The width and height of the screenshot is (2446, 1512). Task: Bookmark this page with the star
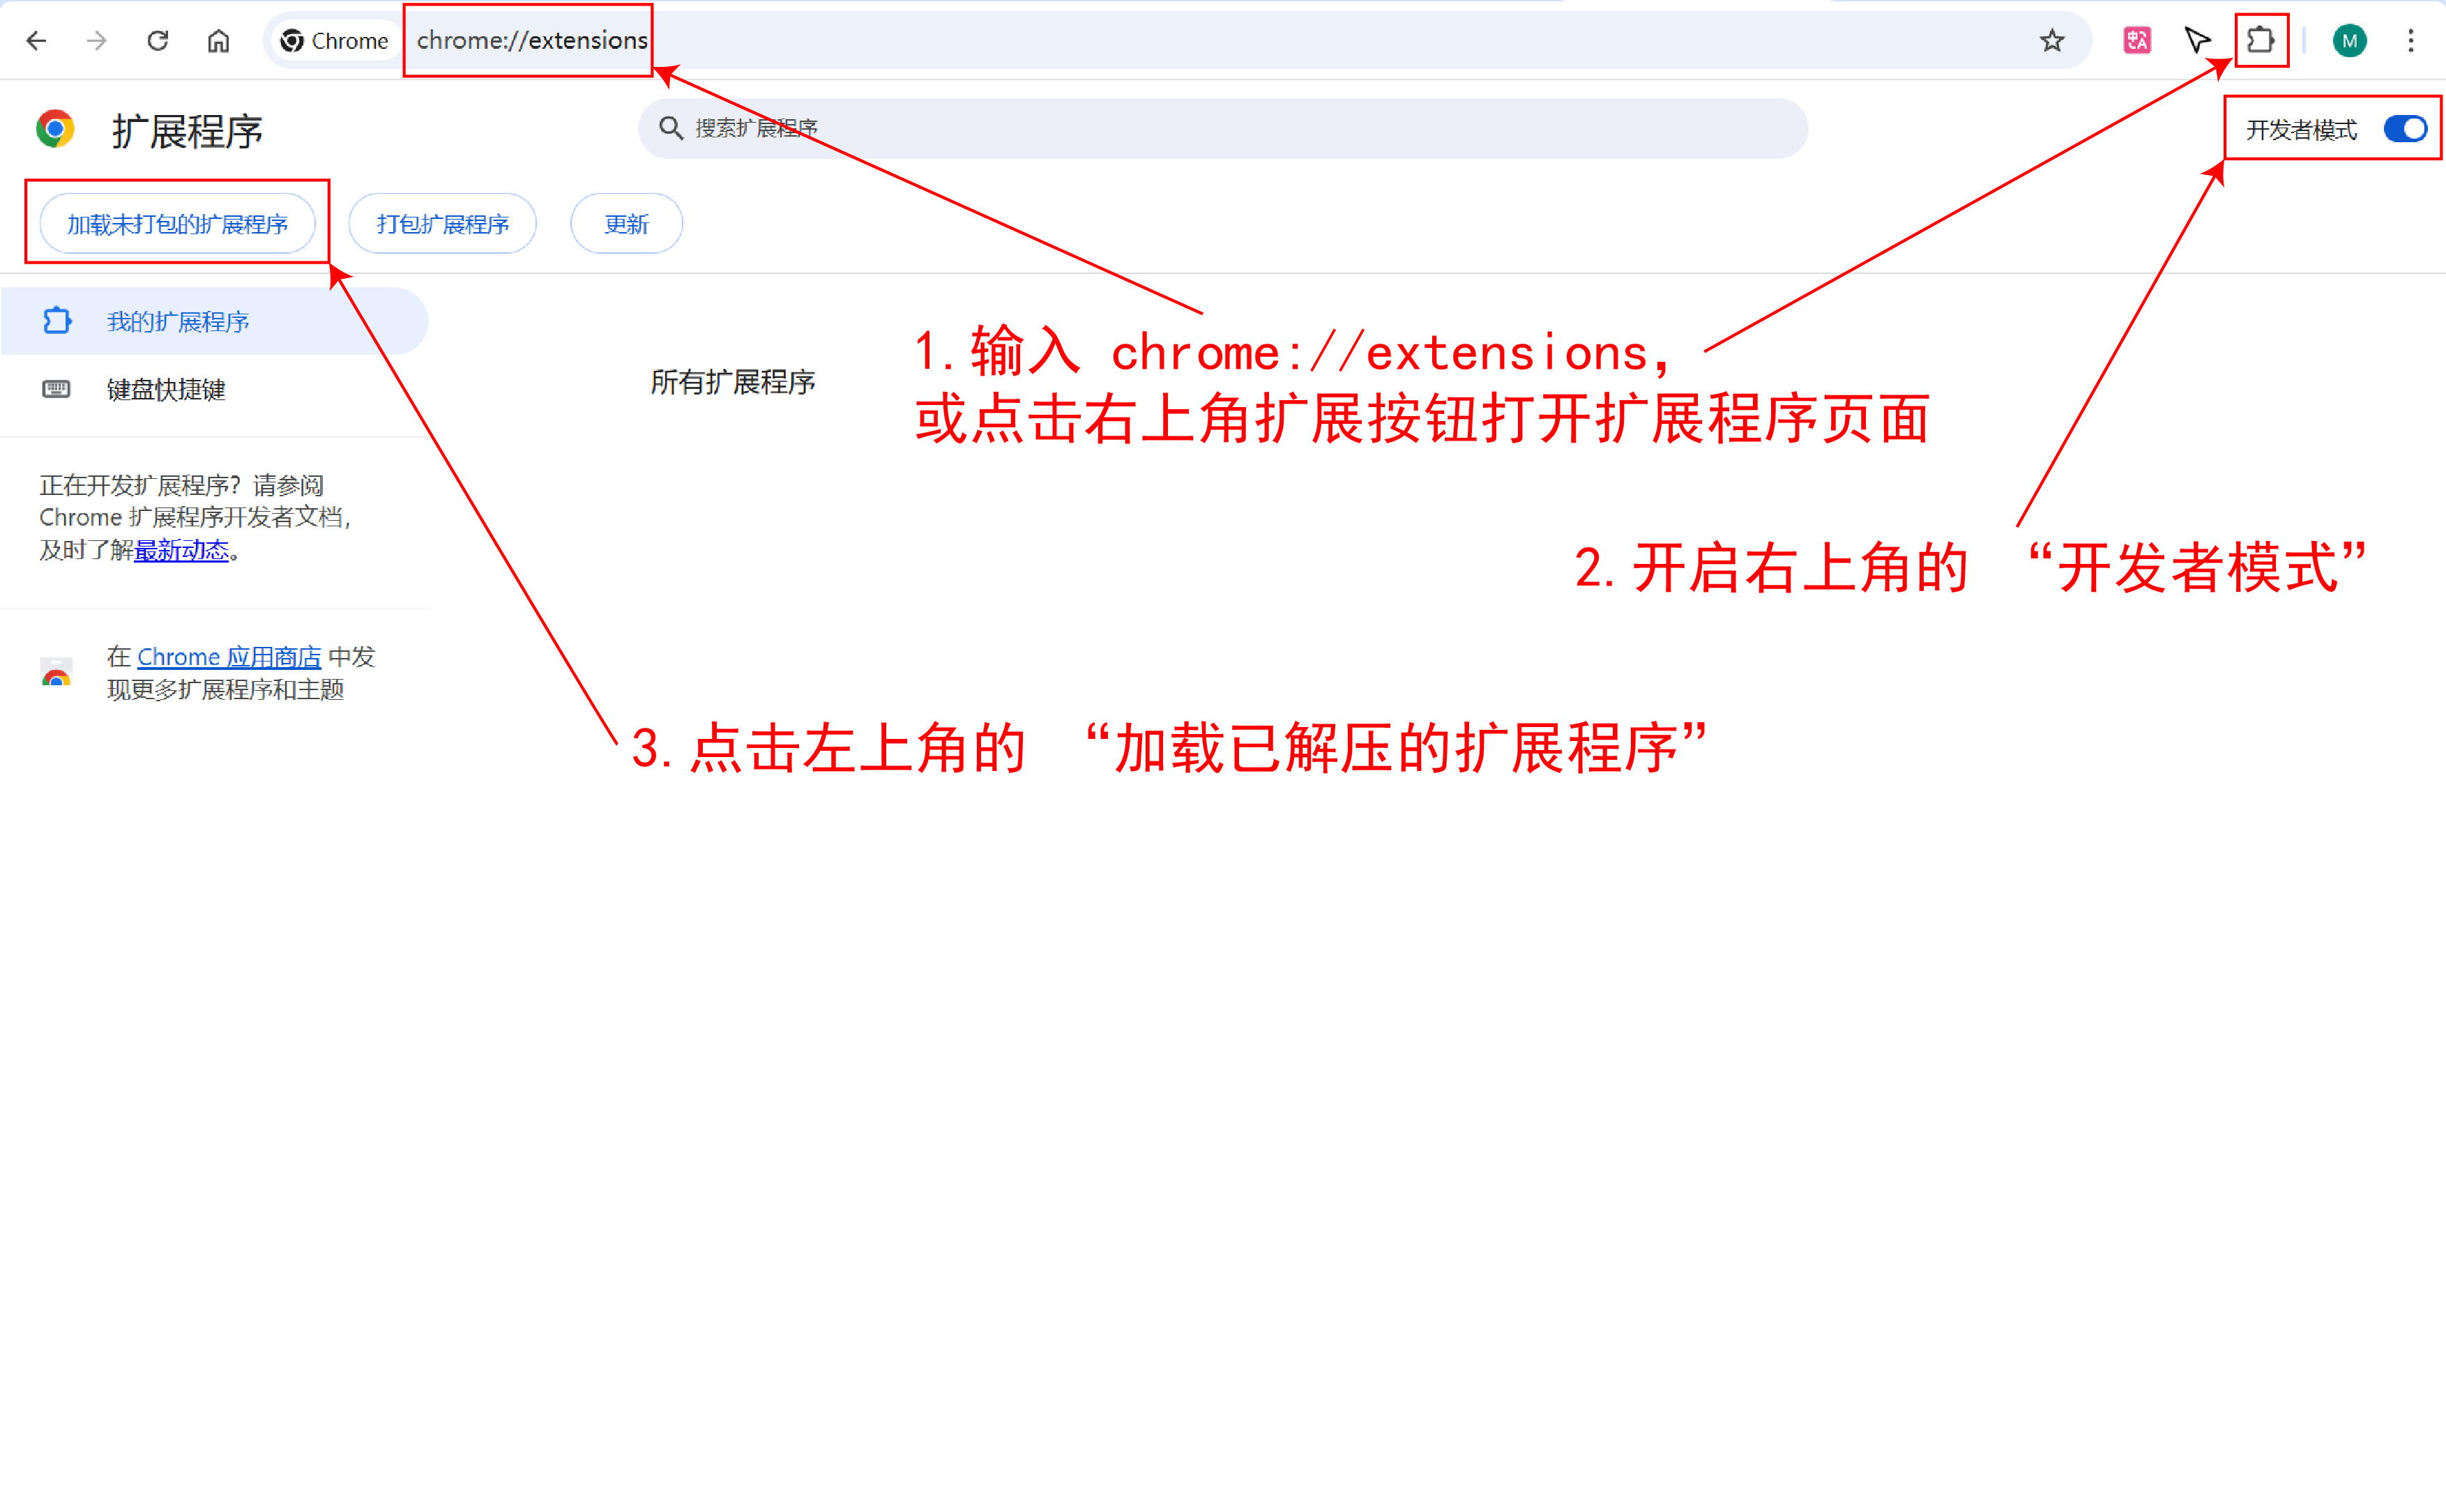click(2052, 41)
